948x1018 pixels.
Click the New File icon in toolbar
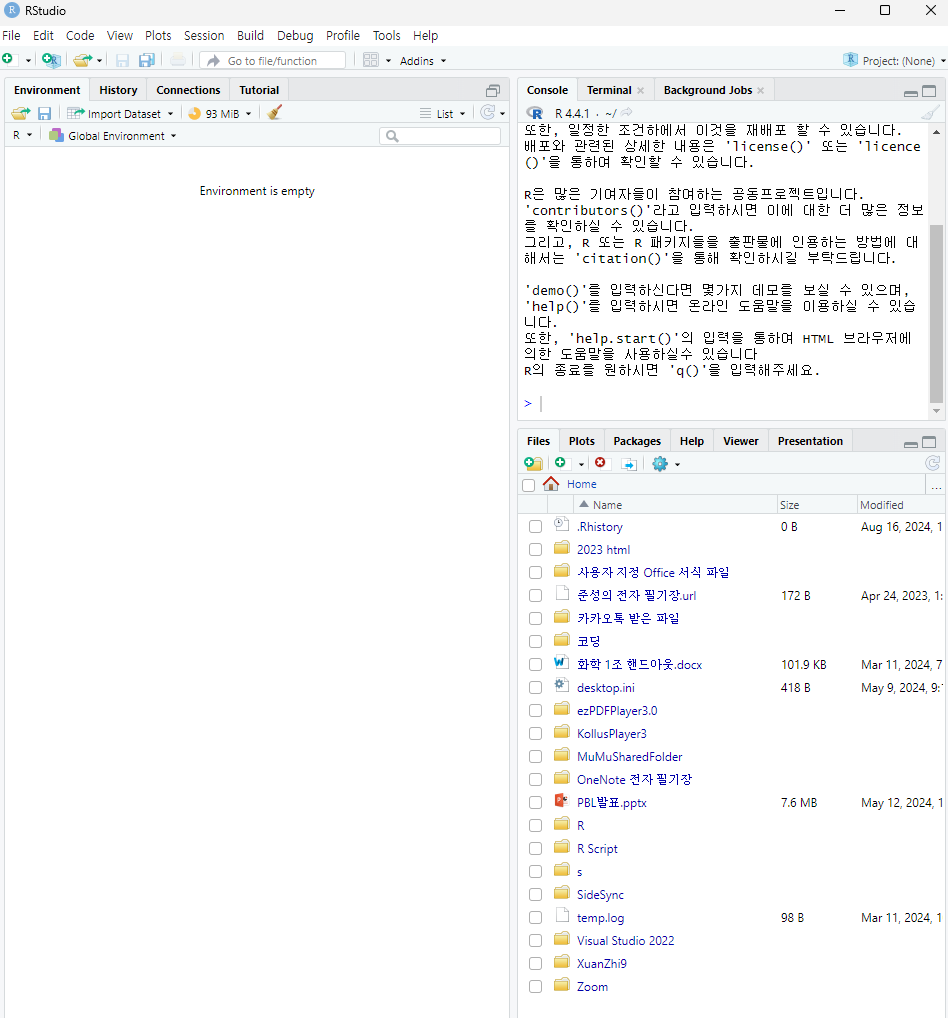8,60
